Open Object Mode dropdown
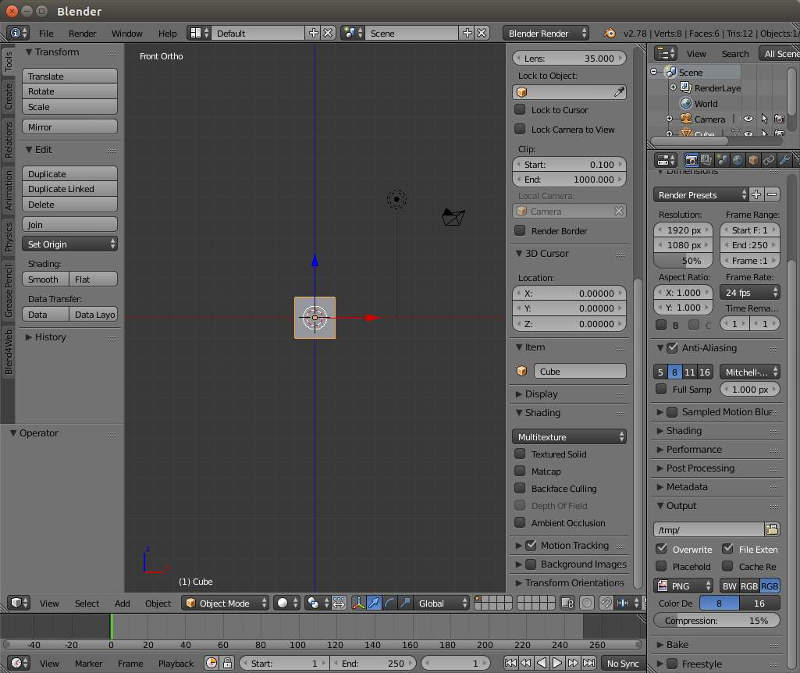Screen dimensions: 800x673 [x=225, y=603]
